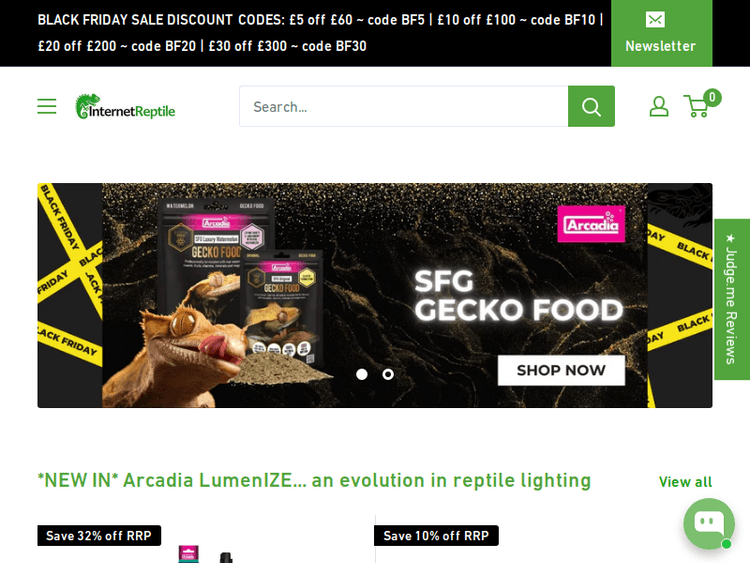The height and width of the screenshot is (563, 750).
Task: Click the InternetReptile chameleon logo
Action: pyautogui.click(x=125, y=106)
